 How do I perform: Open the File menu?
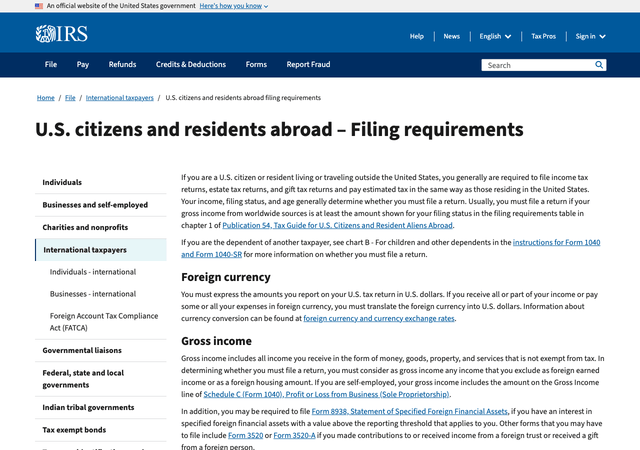tap(51, 65)
